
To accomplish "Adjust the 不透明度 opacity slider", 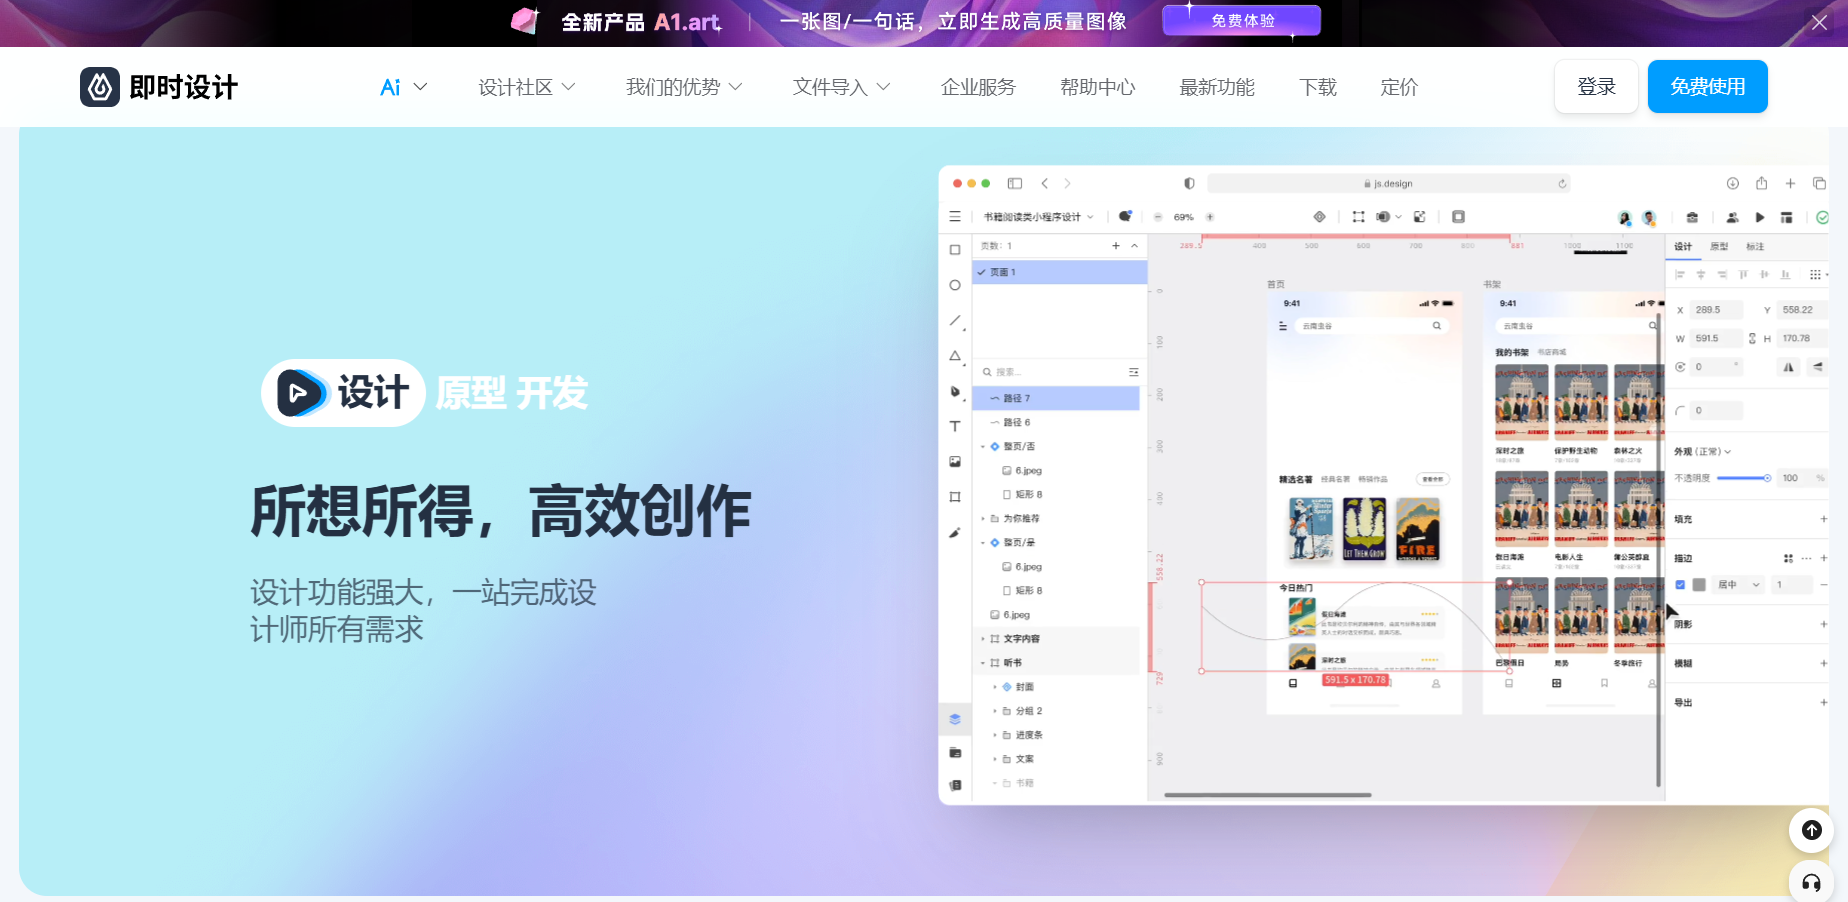I will (x=1744, y=478).
